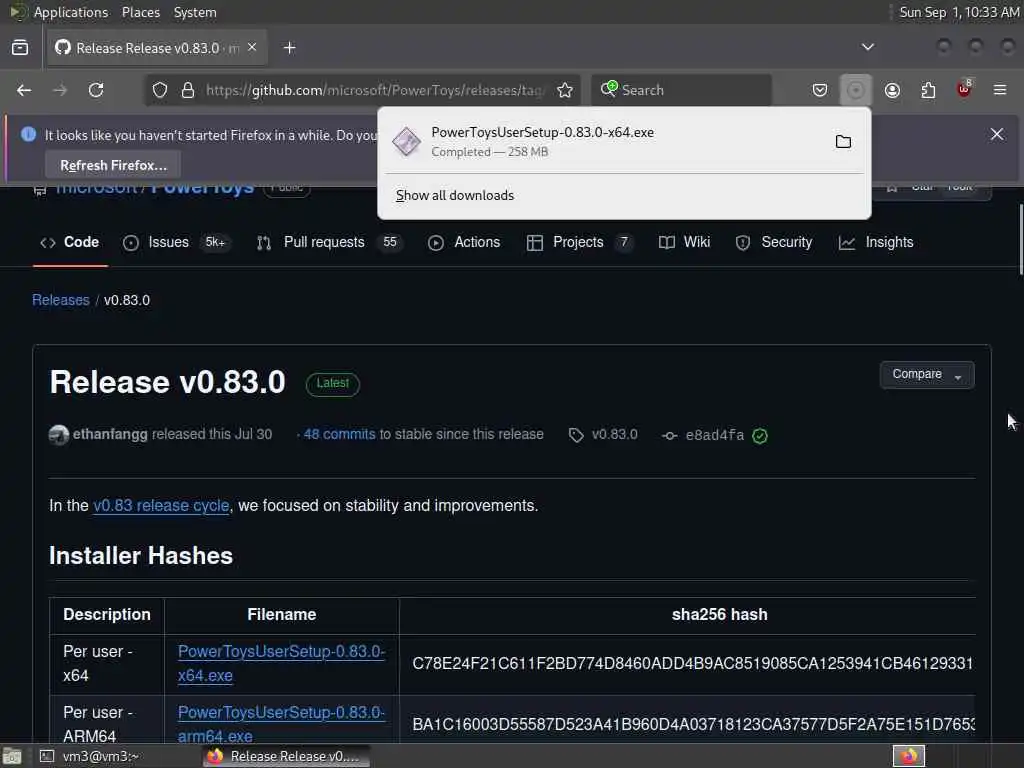
Task: Download PowerToysUserSetup-0.83.0-x64.exe from the table
Action: (x=281, y=664)
